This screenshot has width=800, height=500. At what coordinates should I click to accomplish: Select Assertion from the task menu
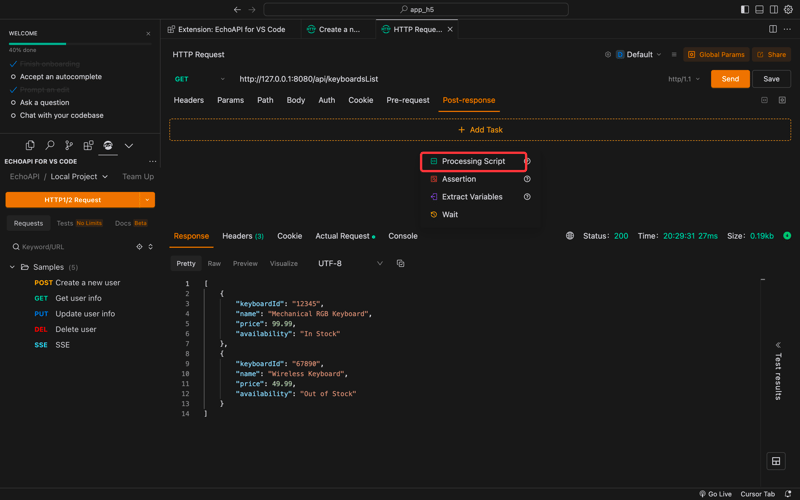tap(459, 179)
